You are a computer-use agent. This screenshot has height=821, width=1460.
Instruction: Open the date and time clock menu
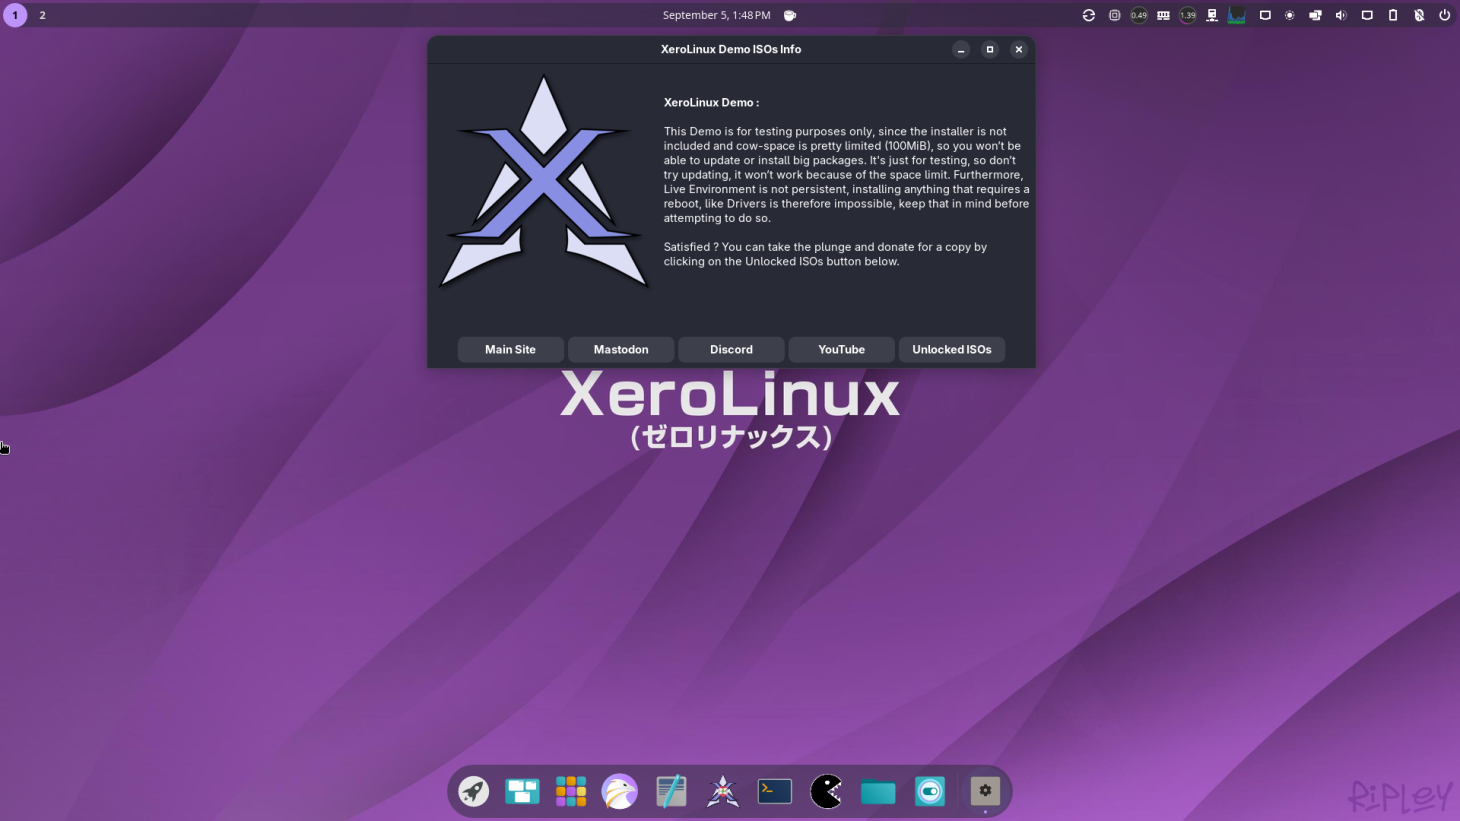click(x=716, y=15)
